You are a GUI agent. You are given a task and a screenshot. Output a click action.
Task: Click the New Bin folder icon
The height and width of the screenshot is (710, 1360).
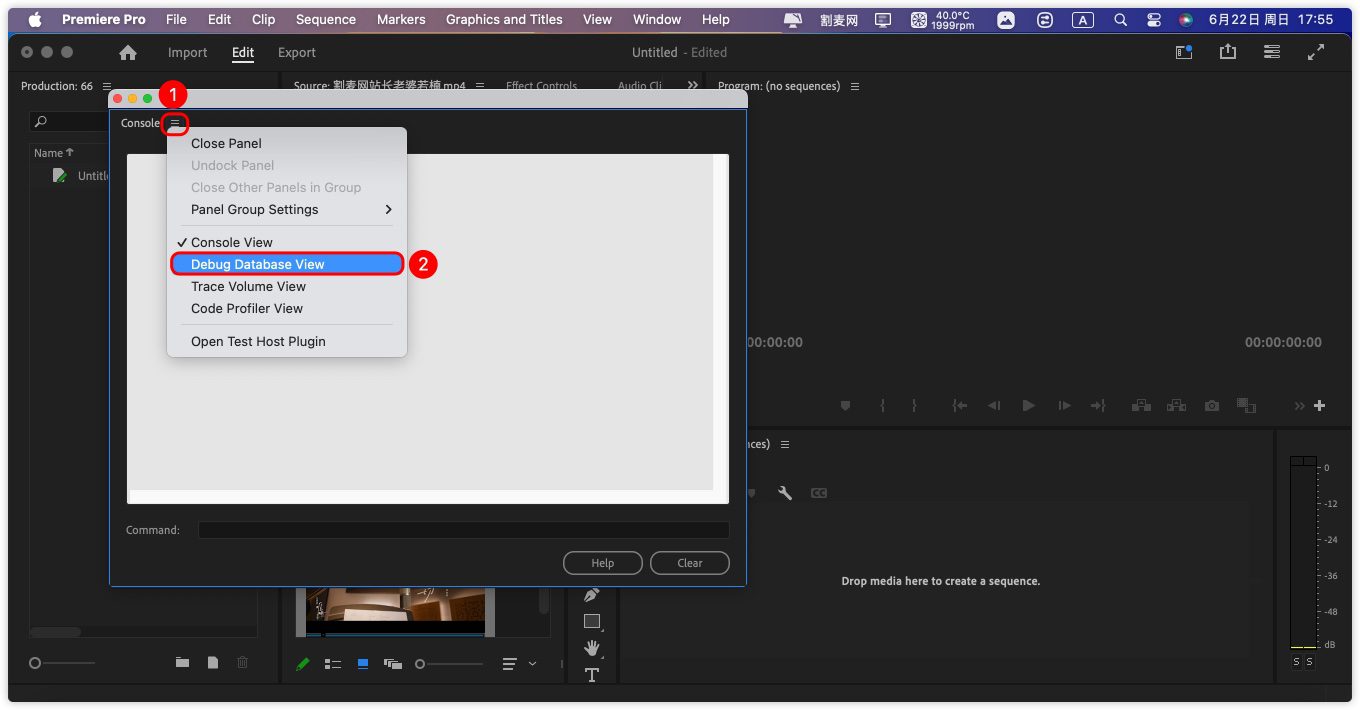[182, 663]
